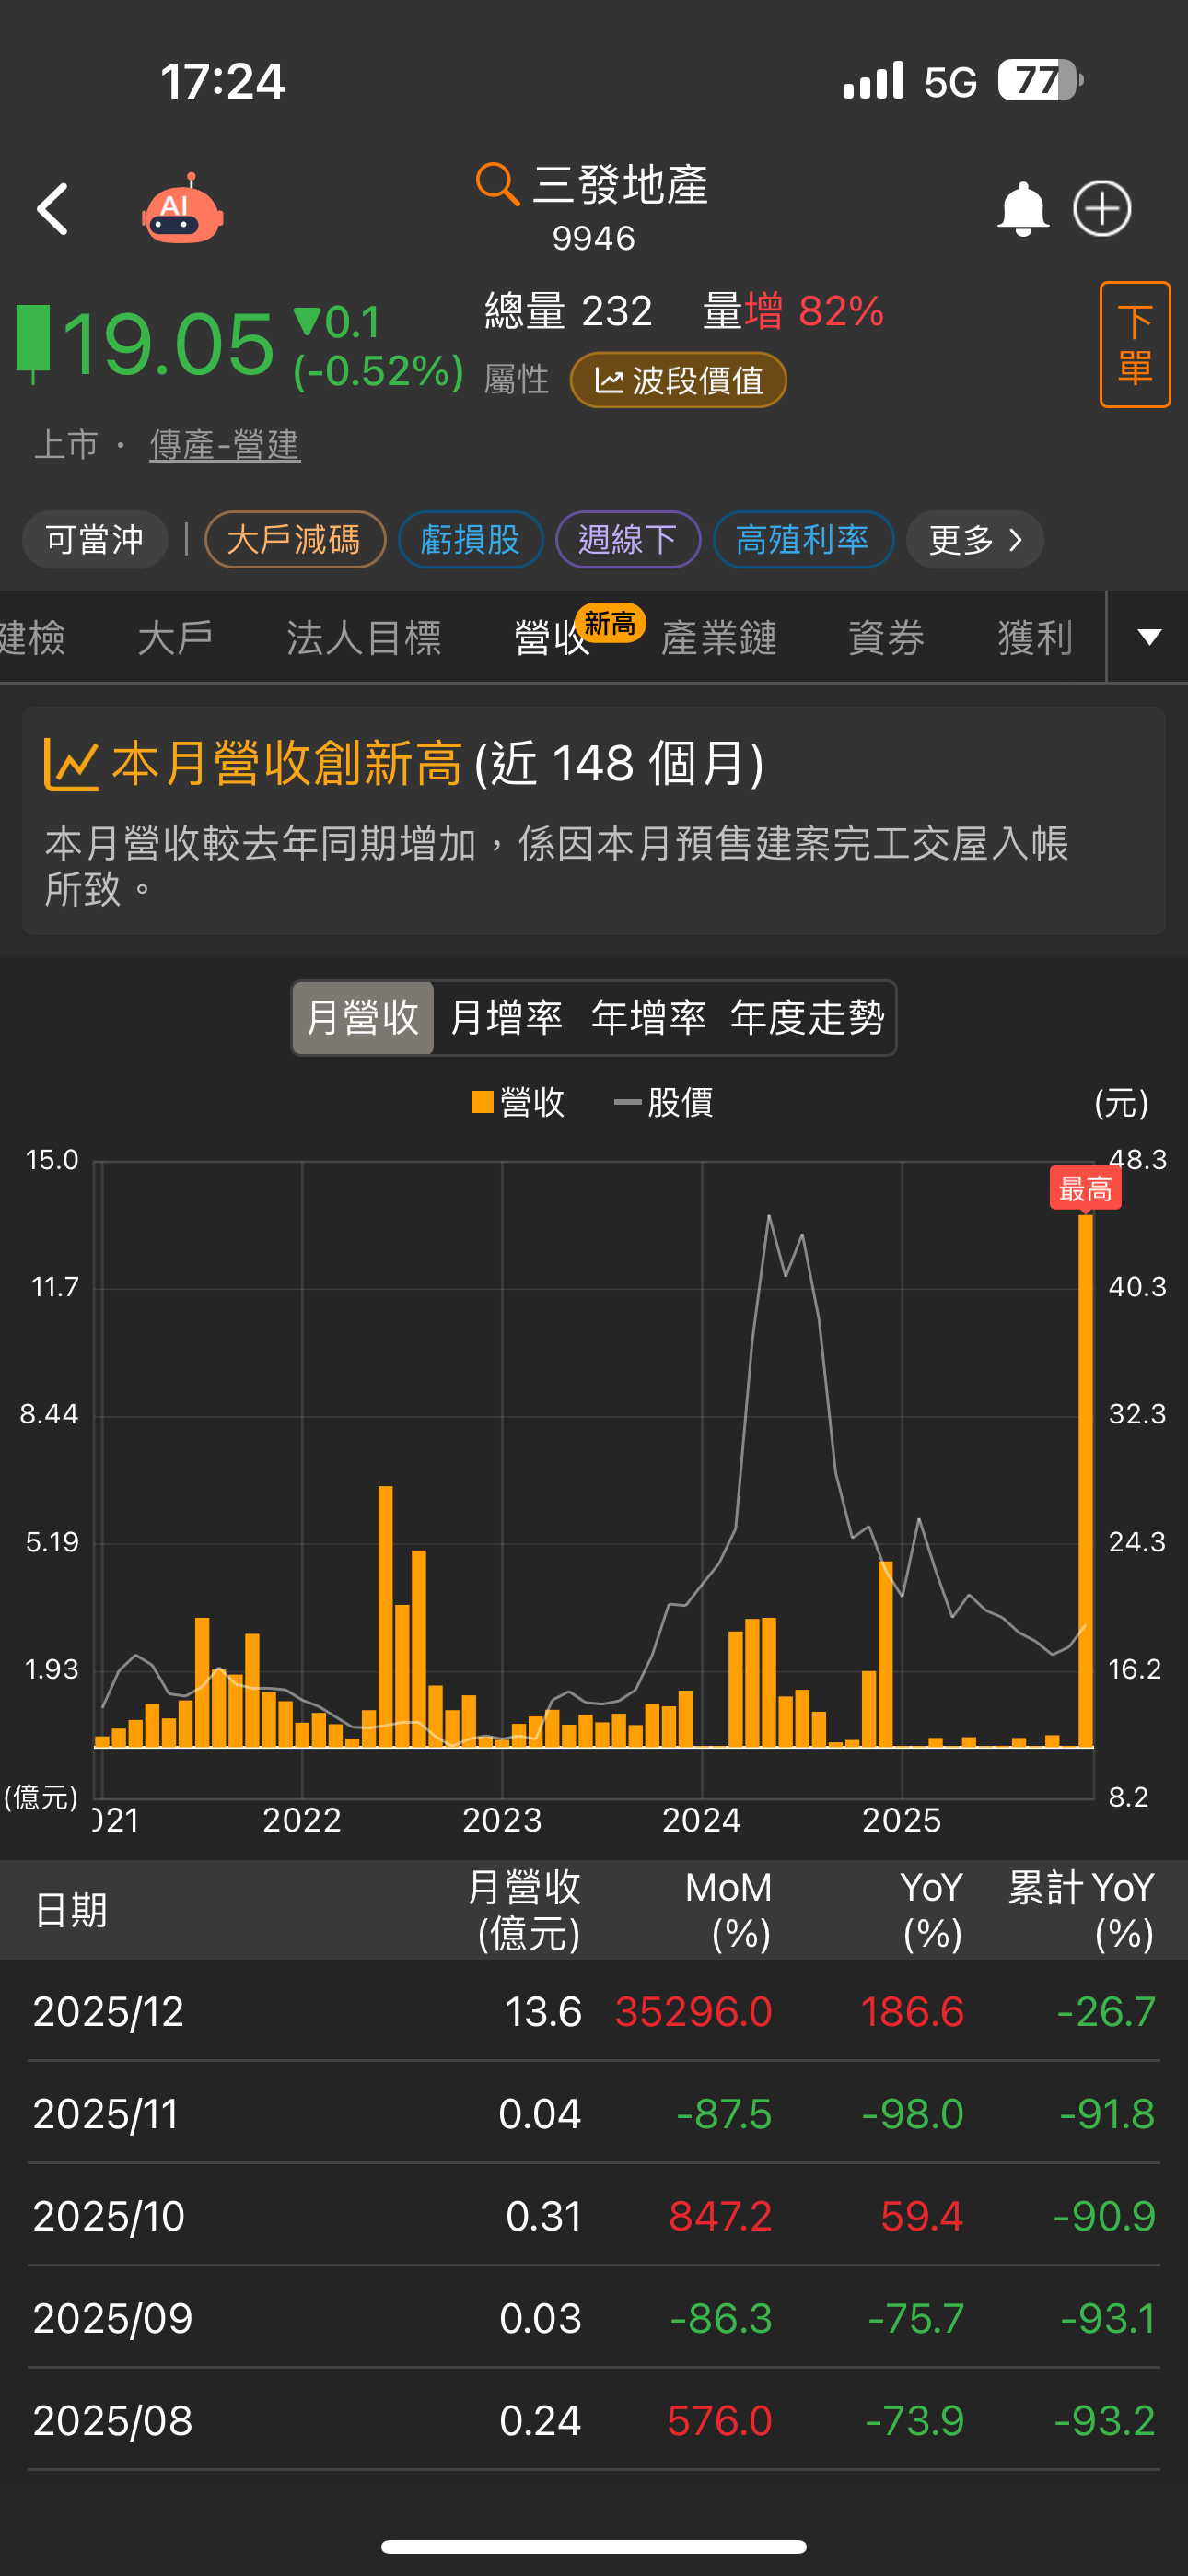Tap the 日期 column header
This screenshot has height=2576, width=1188.
click(70, 1910)
